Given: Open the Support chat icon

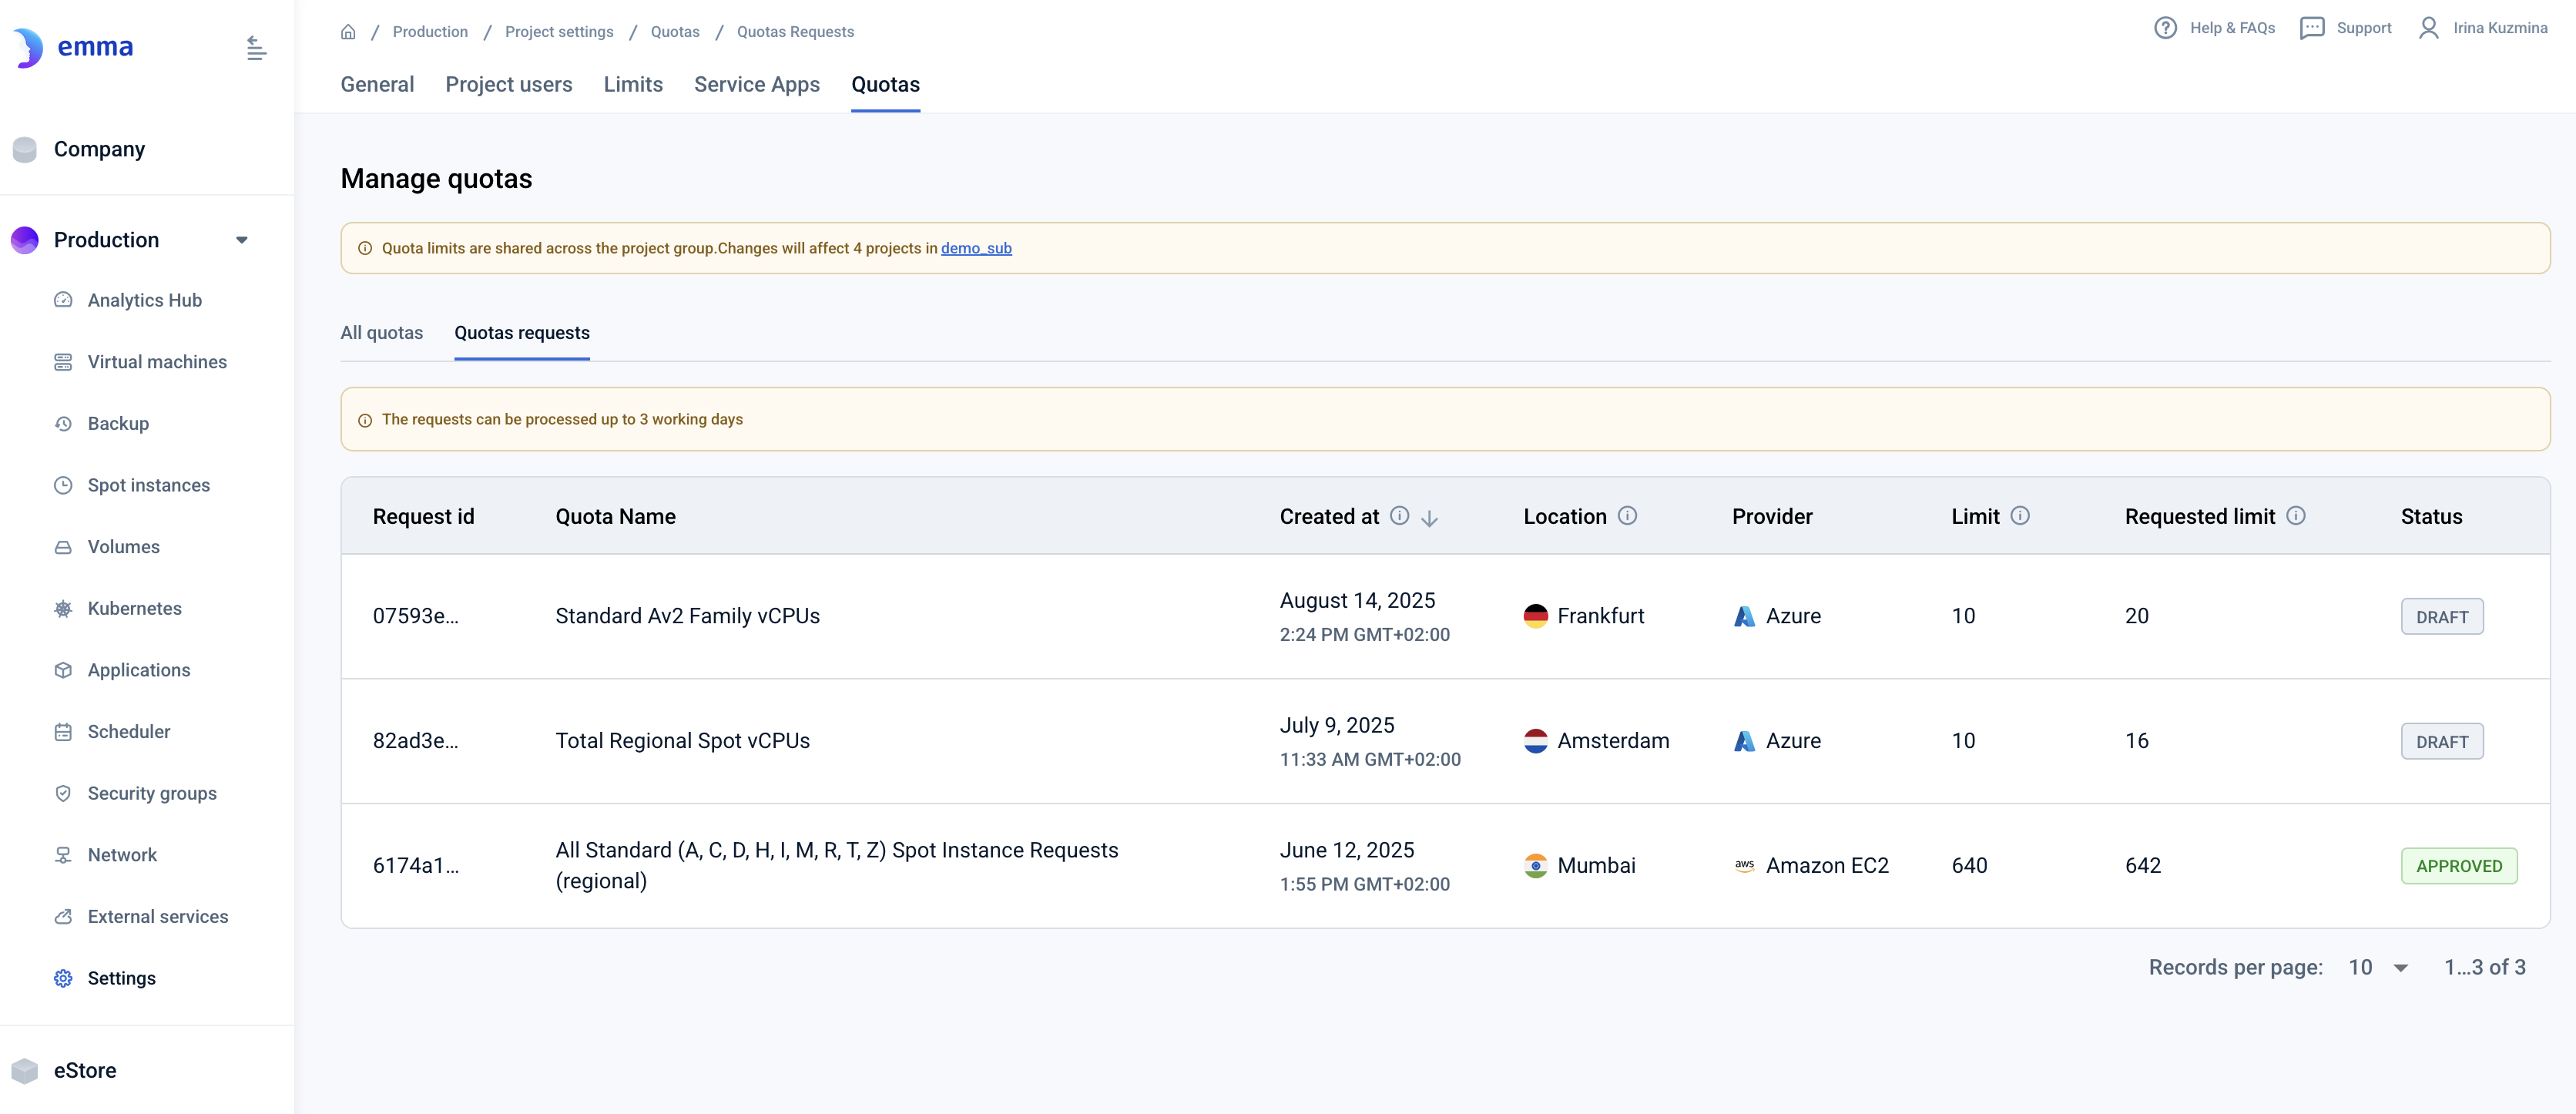Looking at the screenshot, I should point(2312,28).
